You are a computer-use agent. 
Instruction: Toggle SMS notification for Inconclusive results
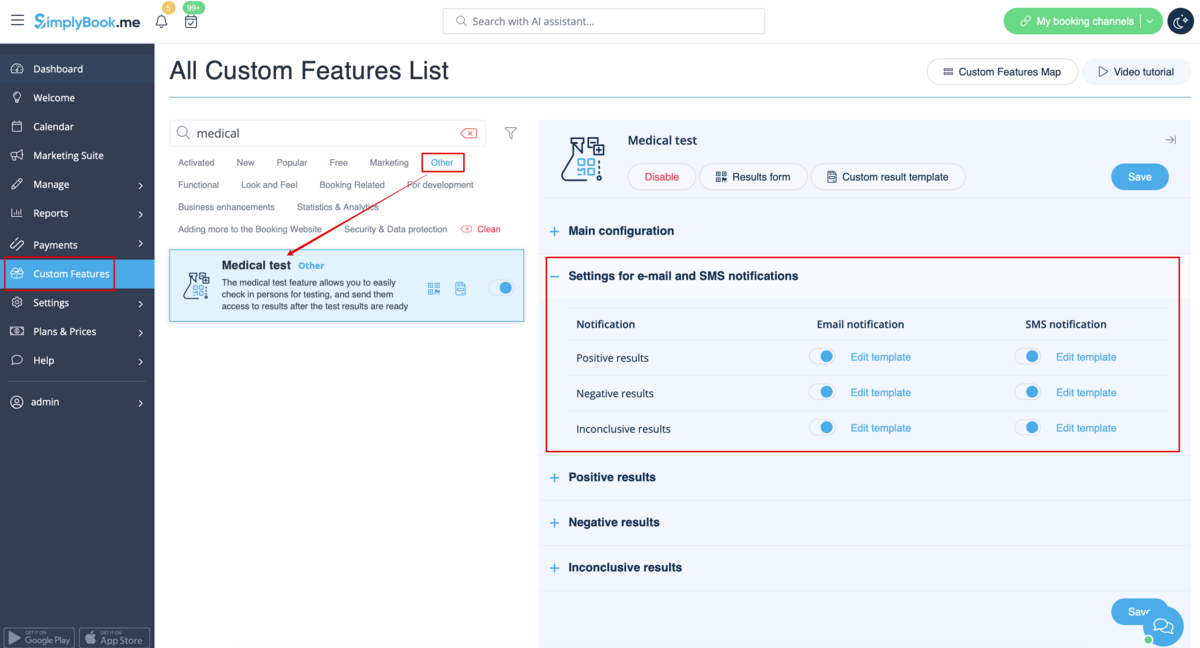click(1027, 428)
